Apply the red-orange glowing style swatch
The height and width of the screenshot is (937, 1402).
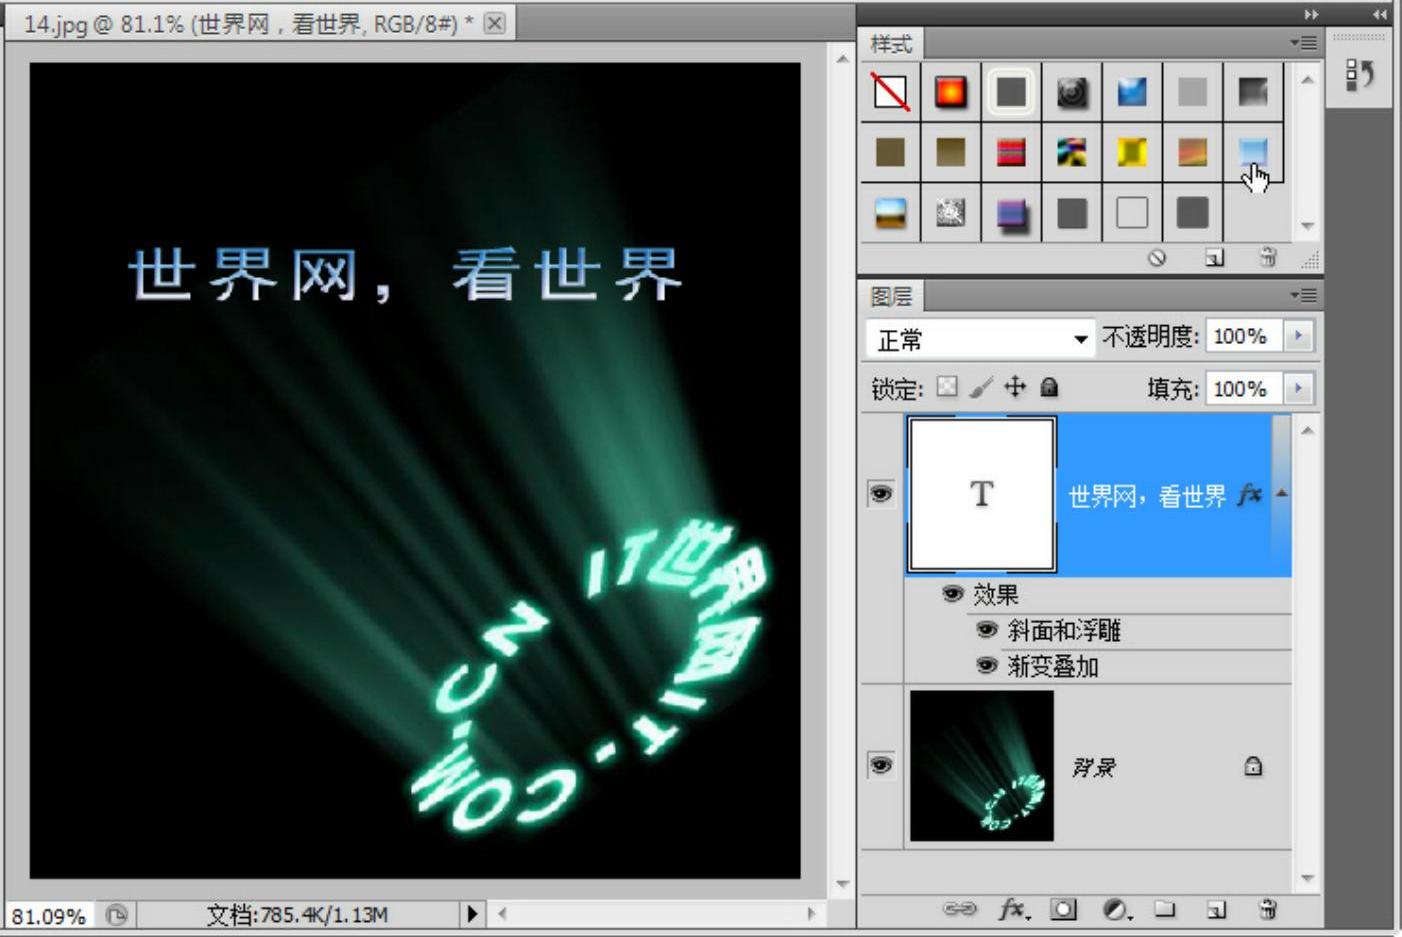click(x=950, y=92)
